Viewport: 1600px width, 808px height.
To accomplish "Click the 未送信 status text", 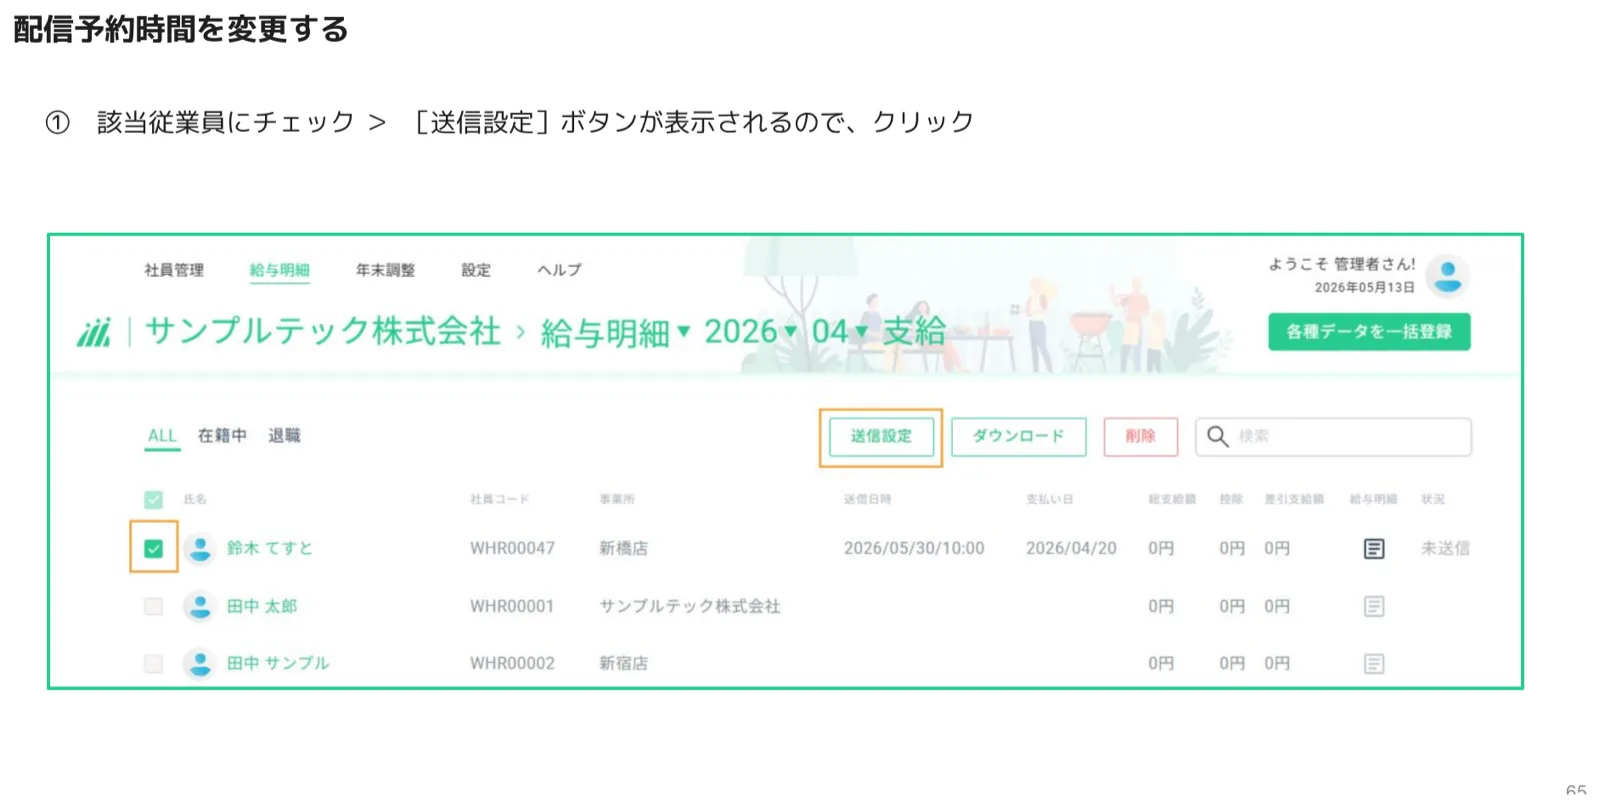I will pos(1445,548).
